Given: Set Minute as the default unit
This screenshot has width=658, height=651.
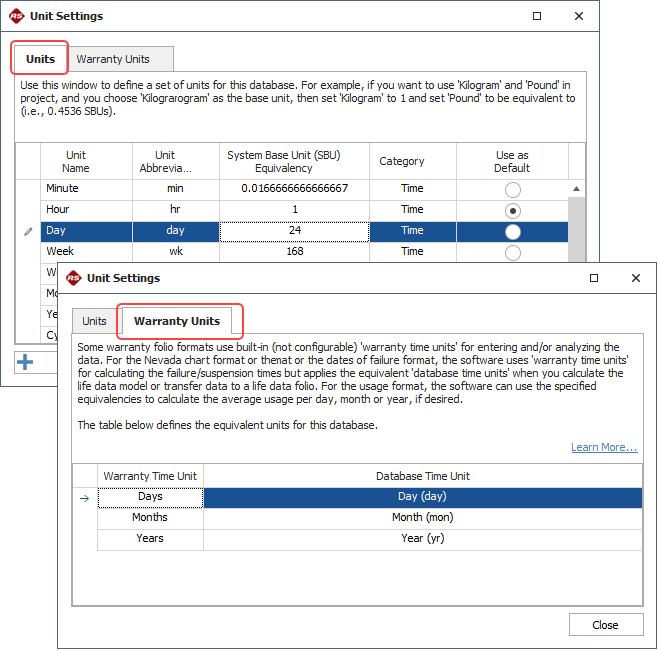Looking at the screenshot, I should [513, 189].
